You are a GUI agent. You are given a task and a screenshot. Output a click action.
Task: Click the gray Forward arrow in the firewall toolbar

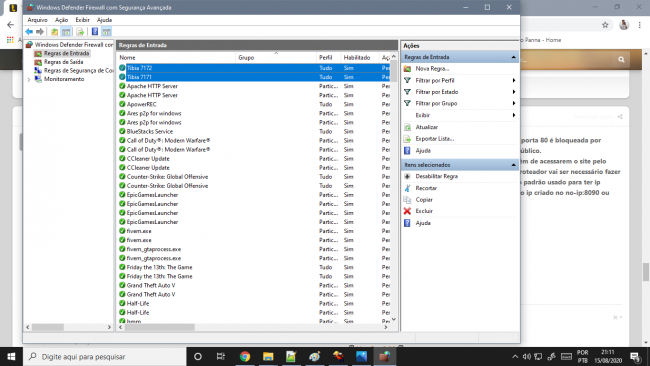click(x=40, y=32)
